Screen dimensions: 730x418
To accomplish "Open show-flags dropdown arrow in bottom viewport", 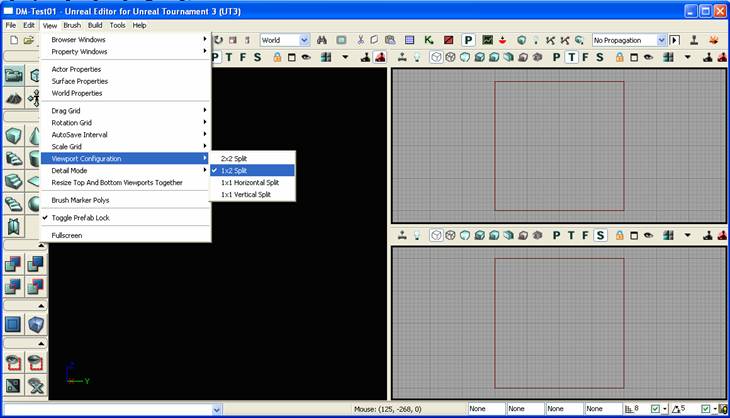I will click(x=688, y=236).
